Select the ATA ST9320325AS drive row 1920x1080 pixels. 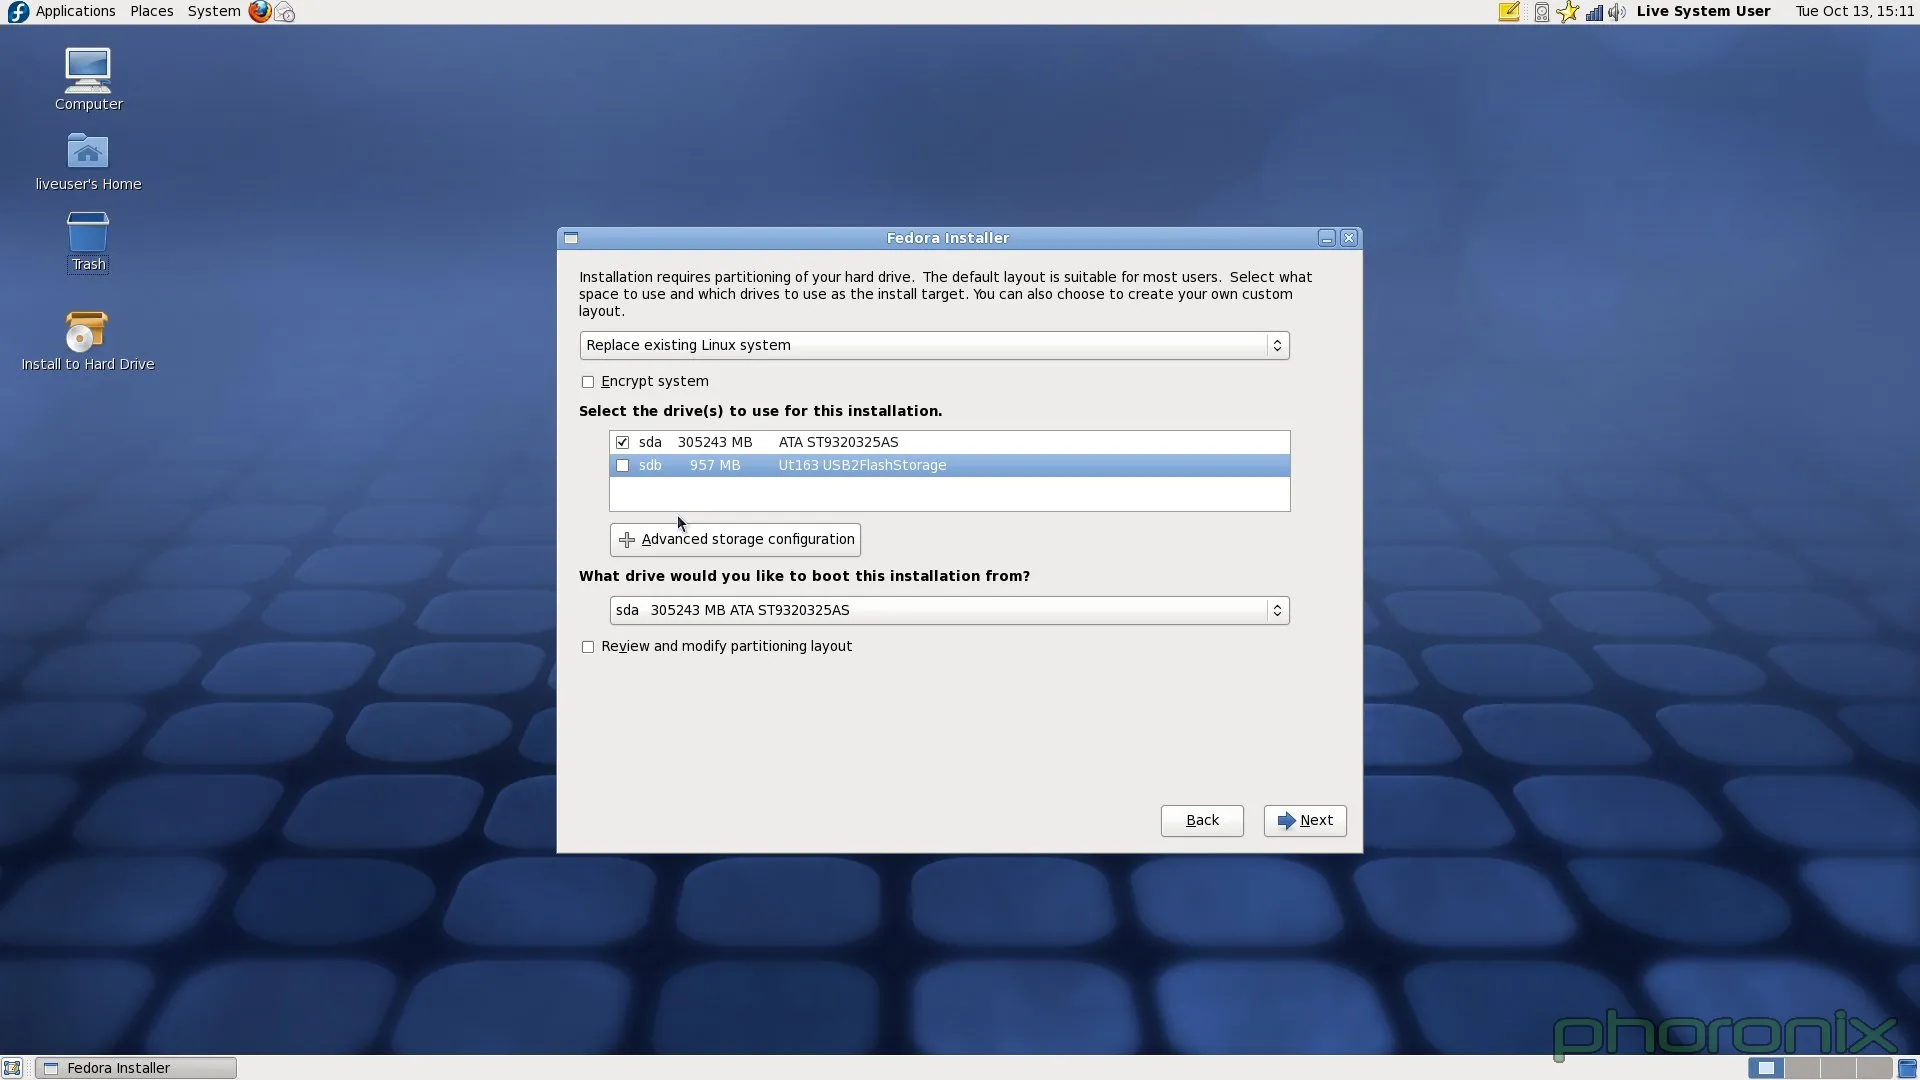pyautogui.click(x=949, y=442)
